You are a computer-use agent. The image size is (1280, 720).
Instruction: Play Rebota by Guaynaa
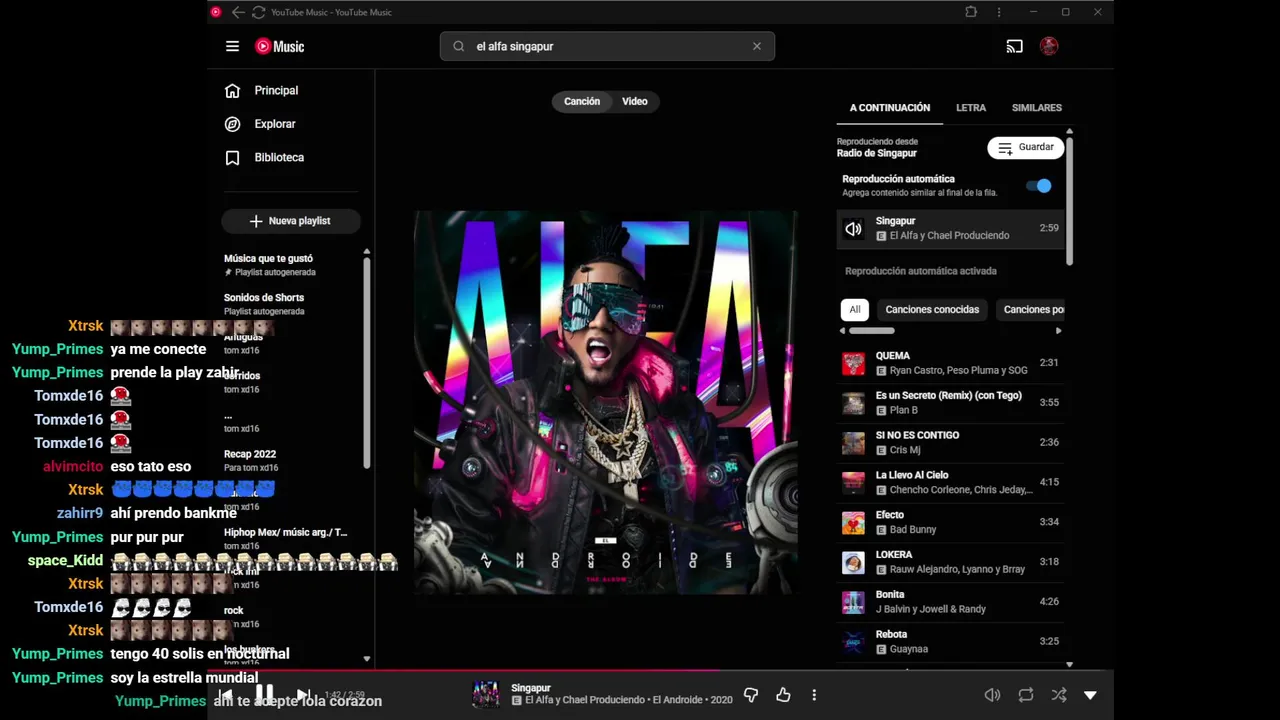(950, 642)
